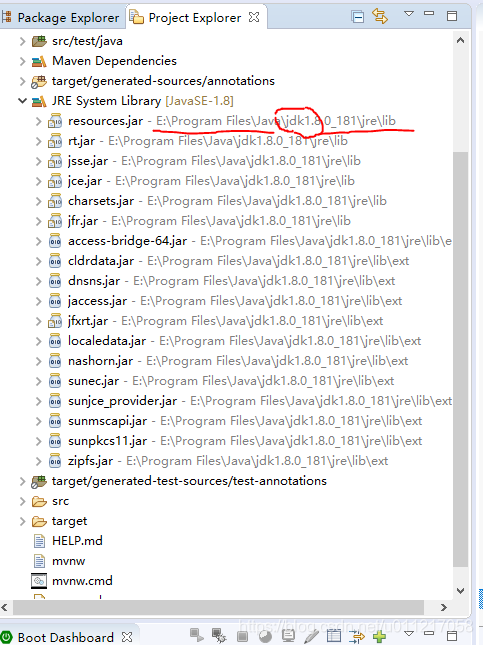The width and height of the screenshot is (483, 645).
Task: Click the mvnw.cmd script file icon
Action: pos(39,581)
